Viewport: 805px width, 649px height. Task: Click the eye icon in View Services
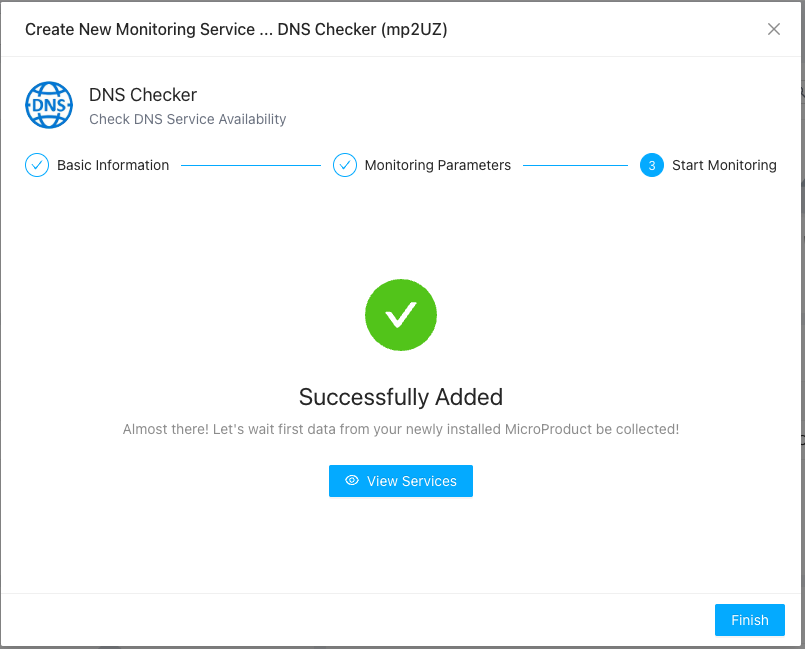click(x=352, y=481)
